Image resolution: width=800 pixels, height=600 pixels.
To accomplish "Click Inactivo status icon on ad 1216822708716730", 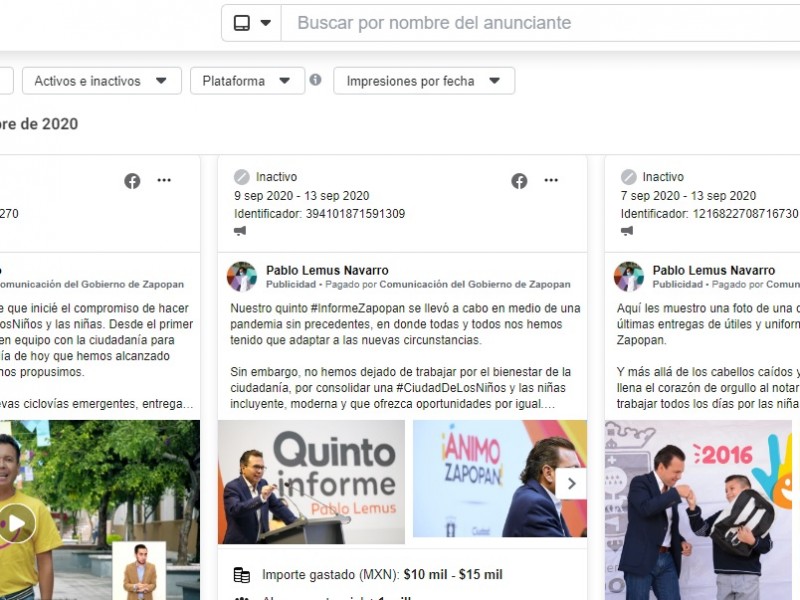I will pos(628,177).
